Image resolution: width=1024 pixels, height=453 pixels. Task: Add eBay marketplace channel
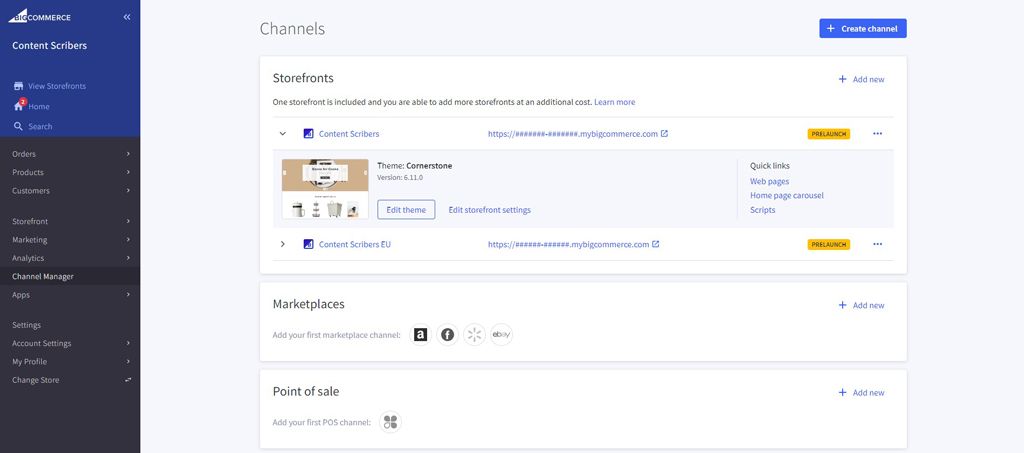(x=502, y=335)
